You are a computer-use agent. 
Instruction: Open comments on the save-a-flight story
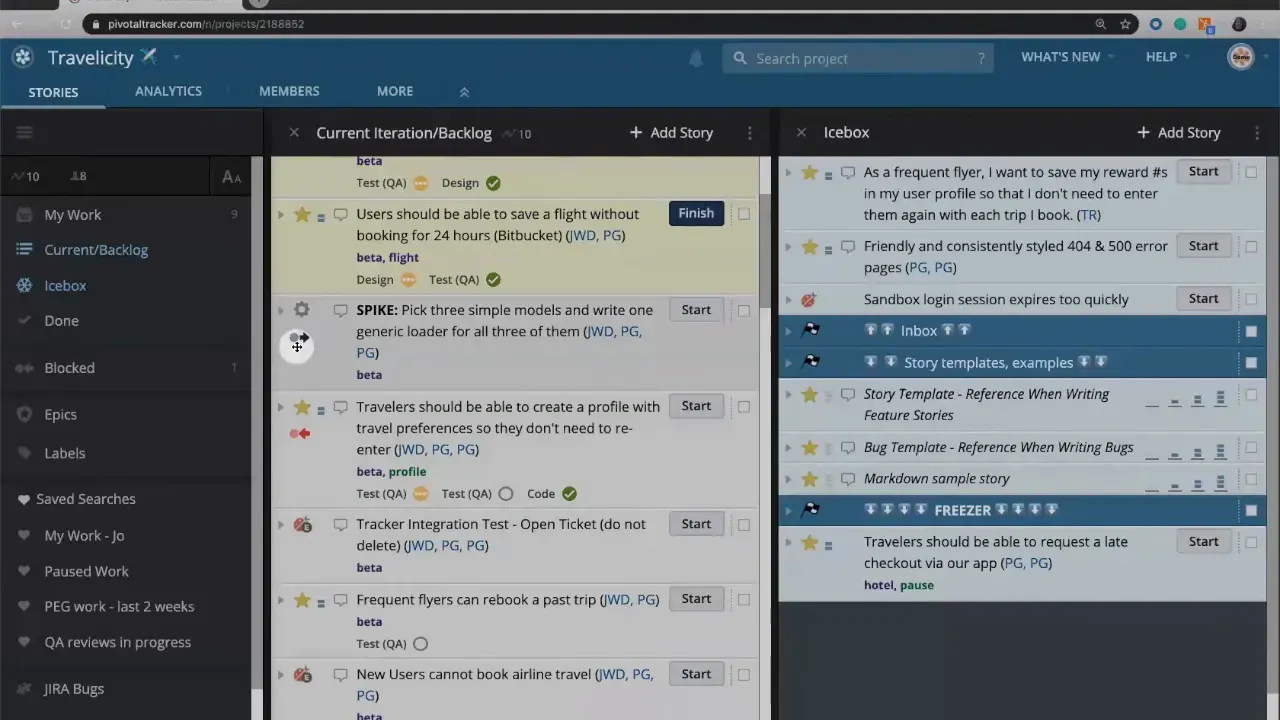[340, 214]
